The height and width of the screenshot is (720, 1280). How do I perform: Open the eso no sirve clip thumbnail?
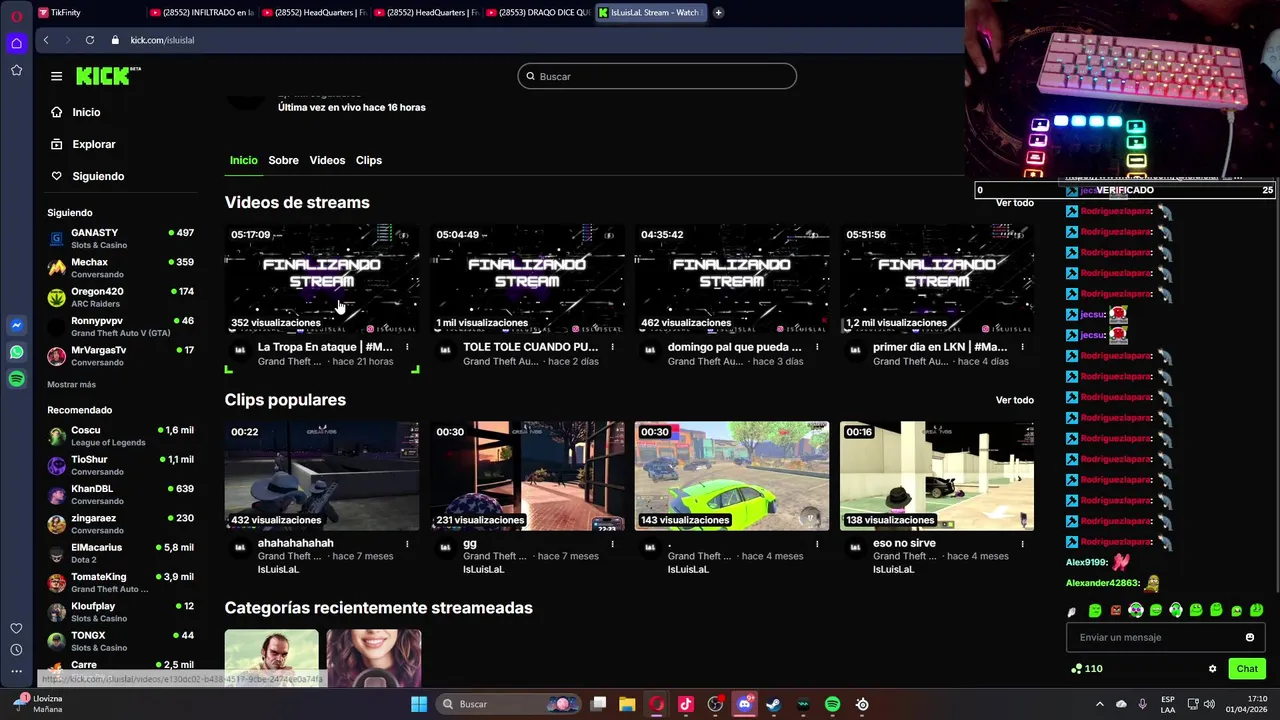point(937,476)
